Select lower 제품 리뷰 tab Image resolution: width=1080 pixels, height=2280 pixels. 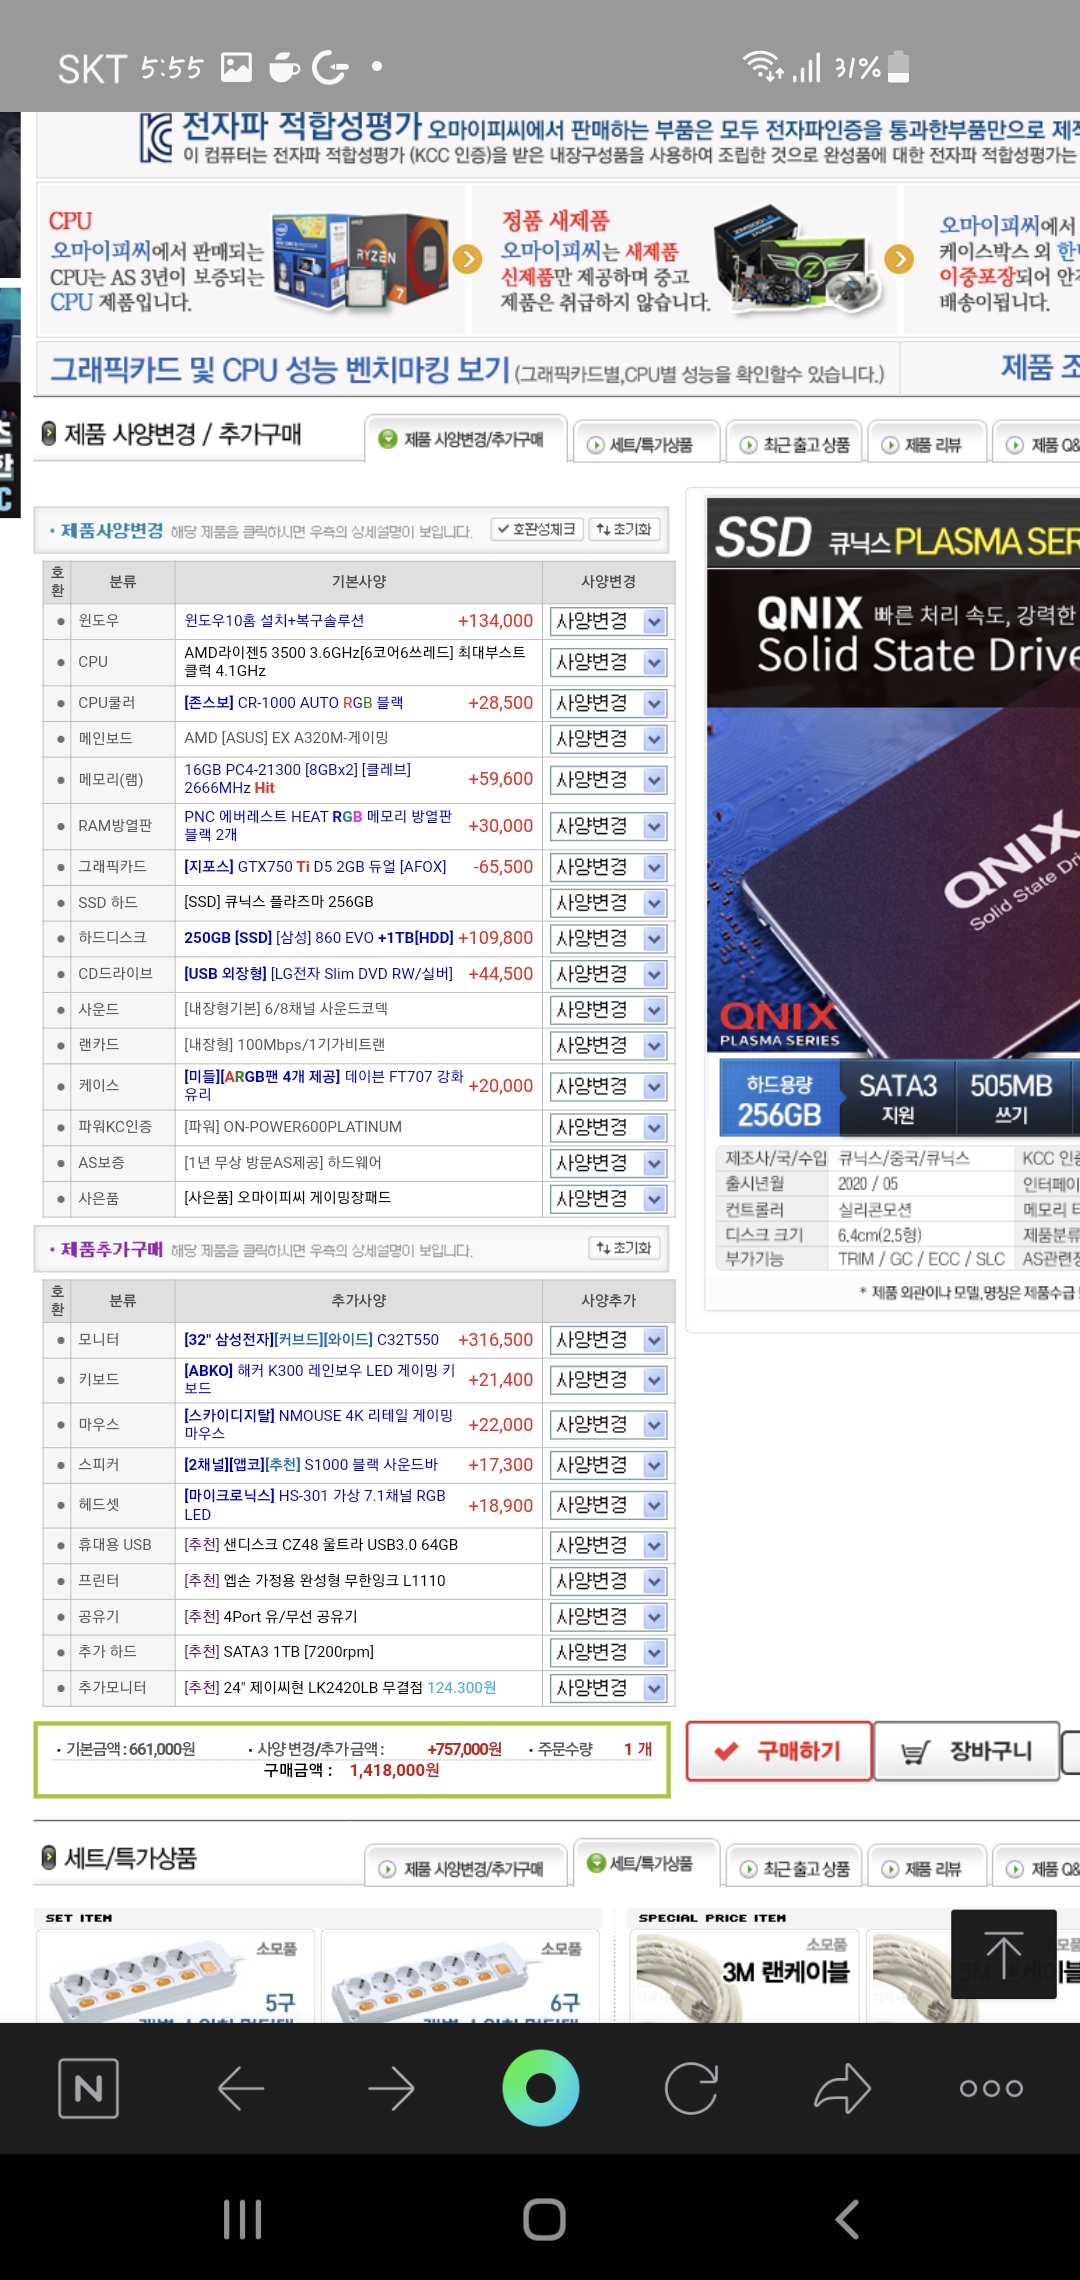pyautogui.click(x=927, y=1868)
